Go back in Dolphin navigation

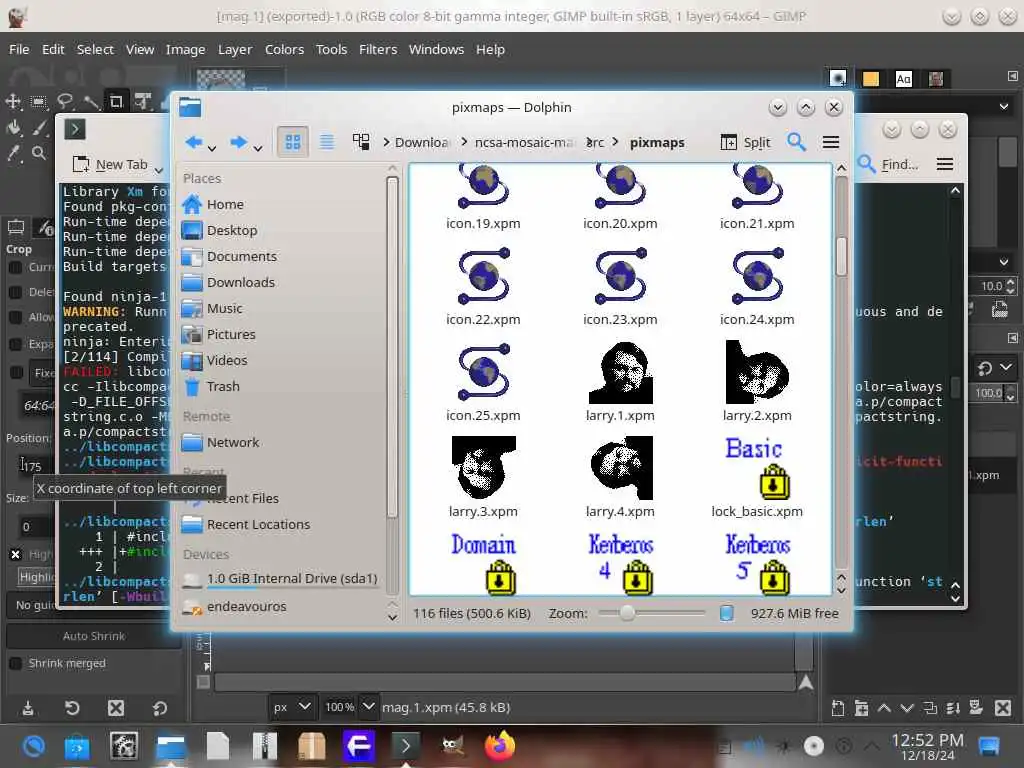194,142
